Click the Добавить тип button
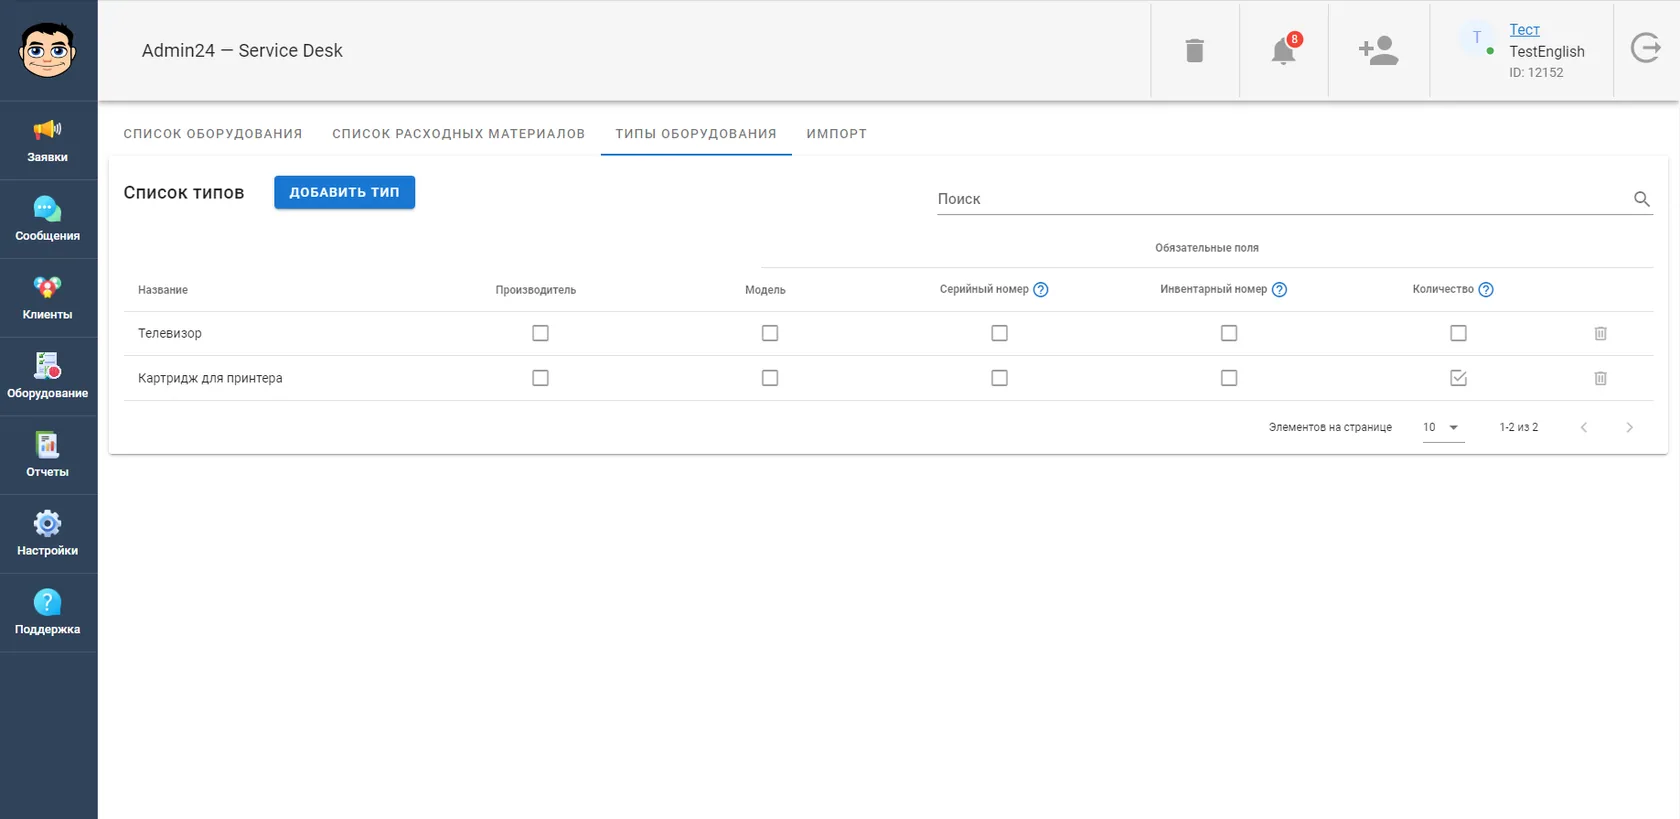This screenshot has height=819, width=1680. tap(344, 192)
